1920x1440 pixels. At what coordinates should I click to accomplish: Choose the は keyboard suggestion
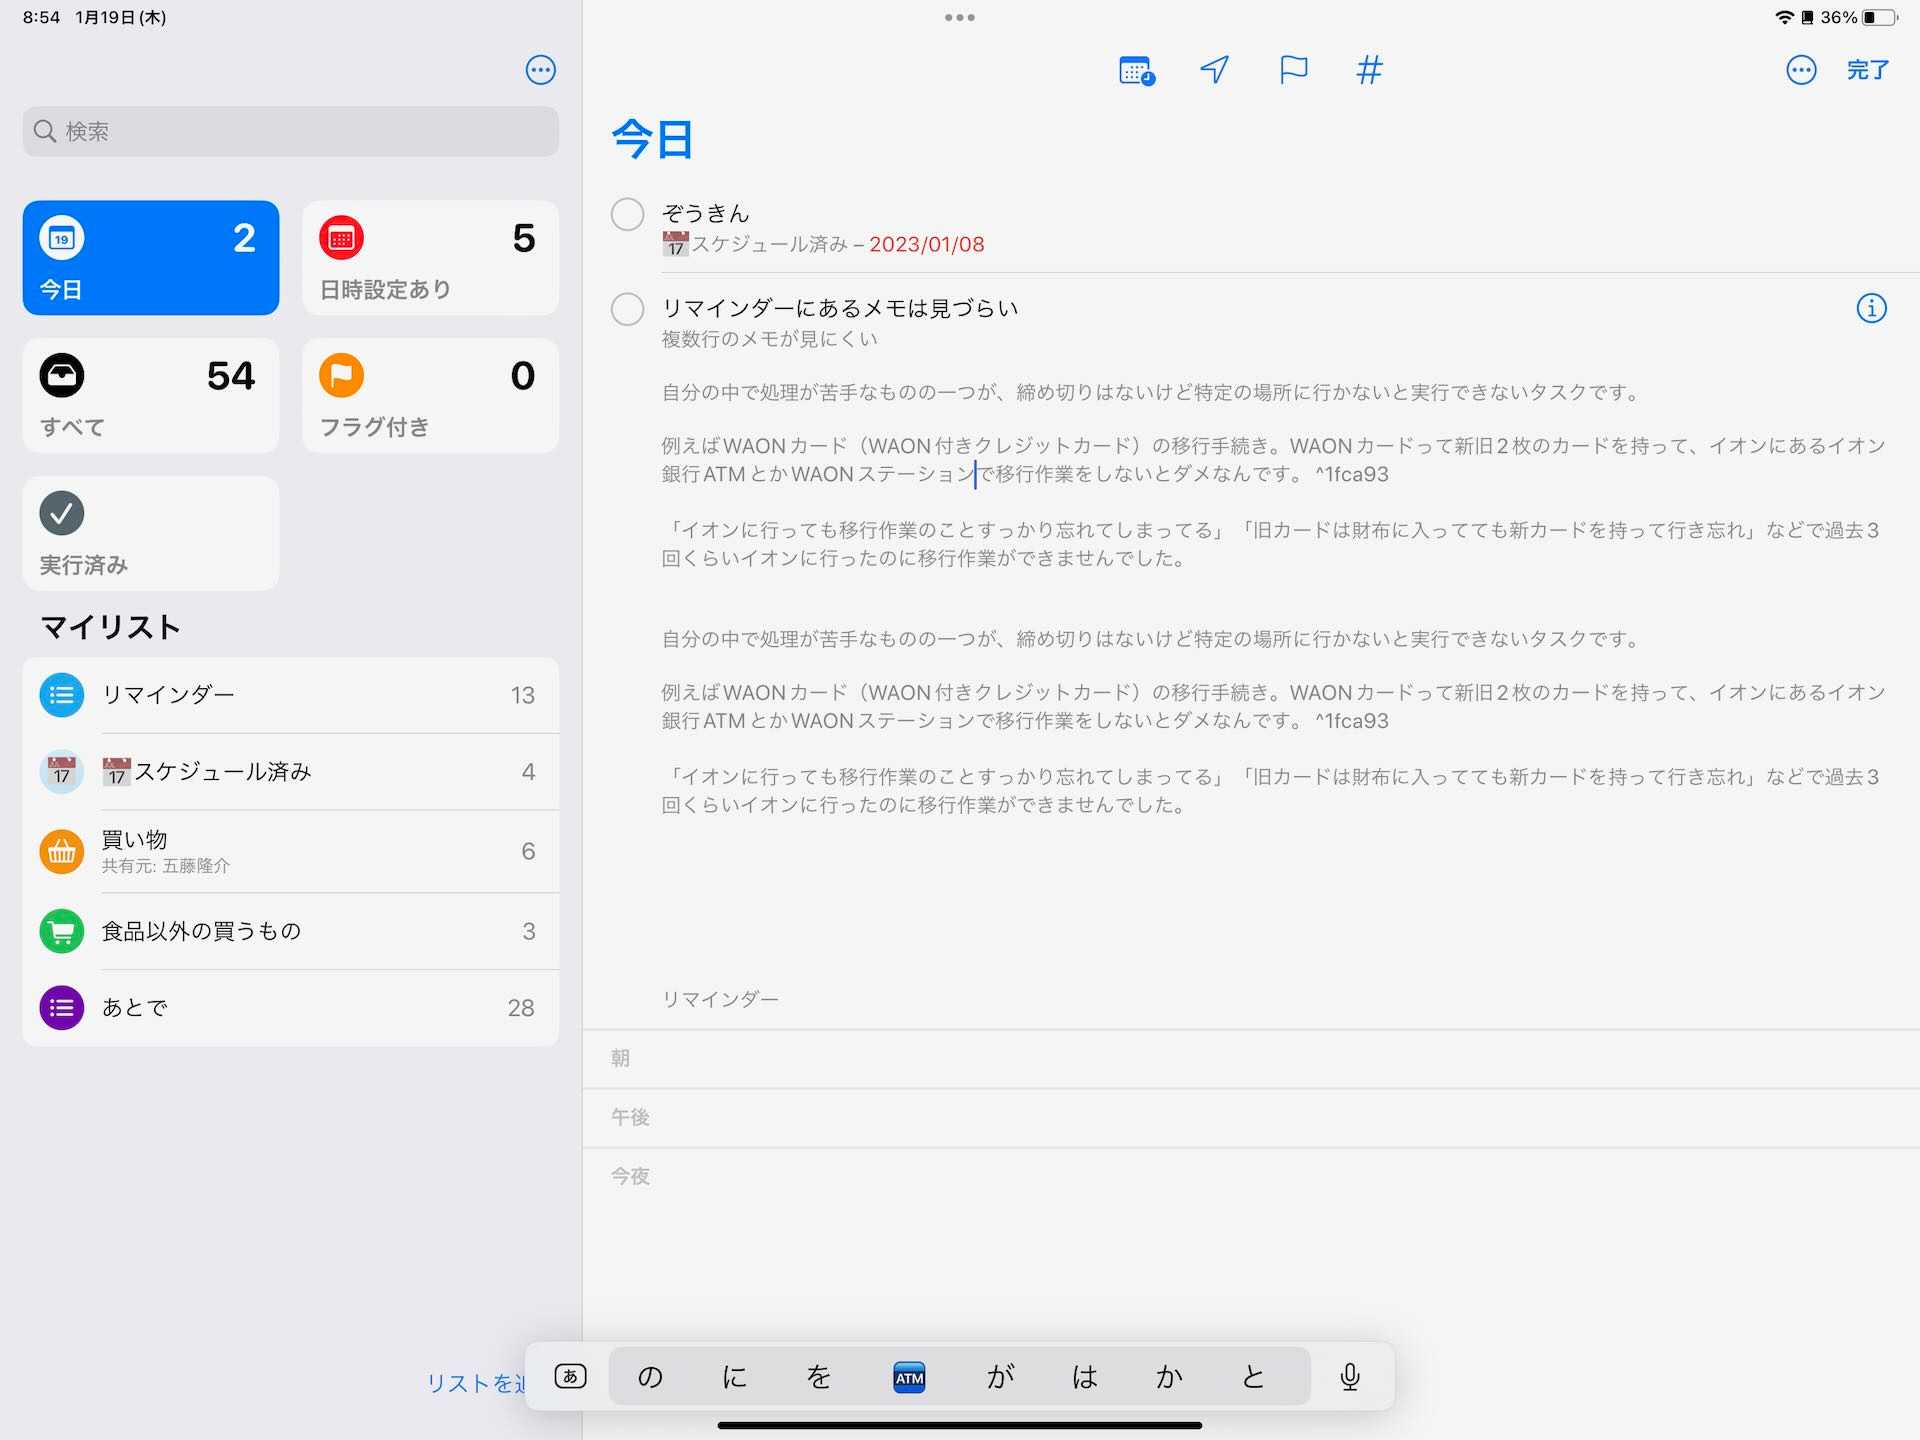pos(1085,1377)
